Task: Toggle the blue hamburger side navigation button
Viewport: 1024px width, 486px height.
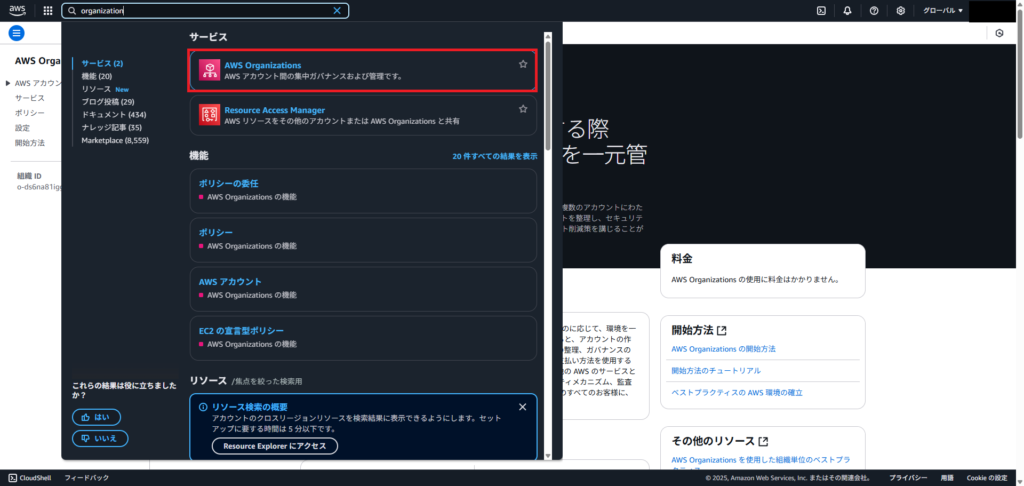Action: pos(16,33)
